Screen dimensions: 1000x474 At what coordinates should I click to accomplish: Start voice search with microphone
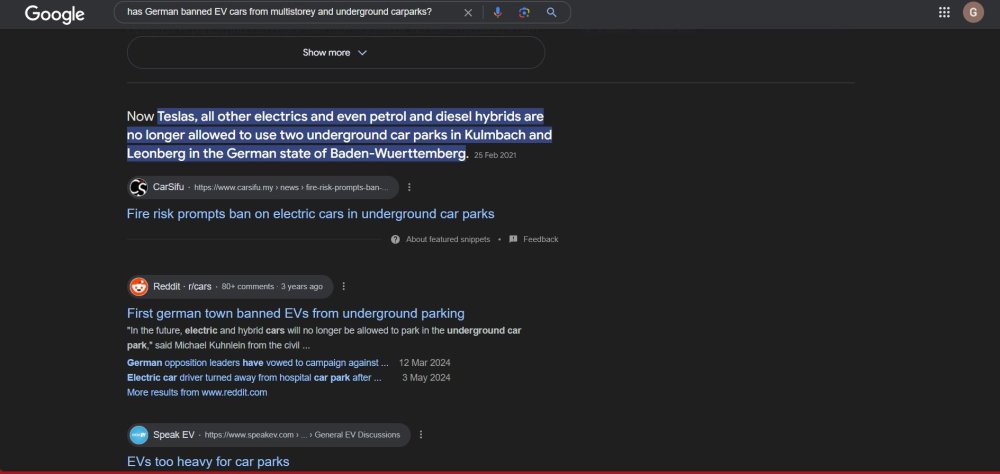tap(497, 12)
